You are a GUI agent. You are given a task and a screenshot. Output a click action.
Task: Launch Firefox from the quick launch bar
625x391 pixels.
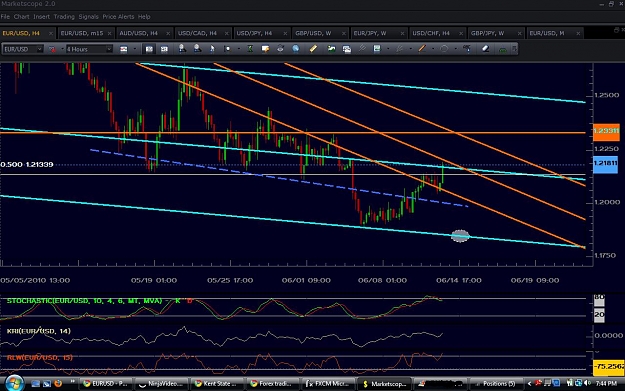58,383
